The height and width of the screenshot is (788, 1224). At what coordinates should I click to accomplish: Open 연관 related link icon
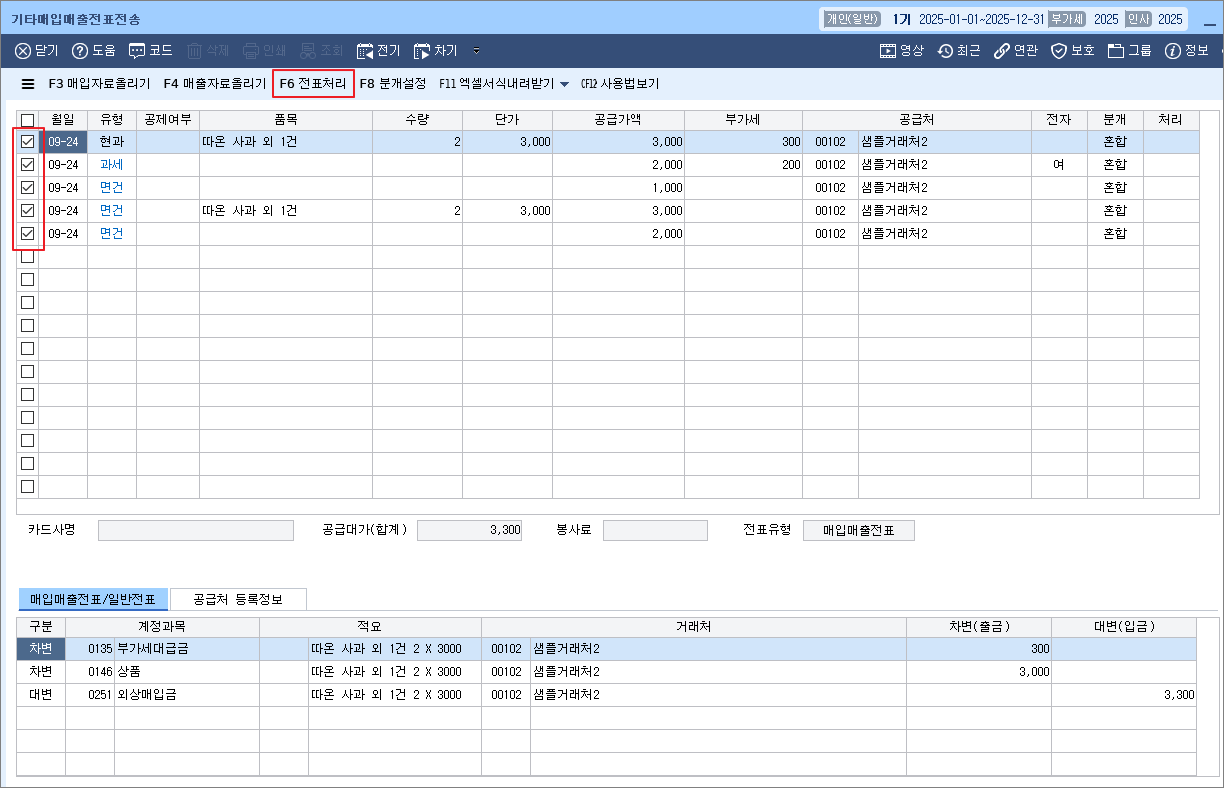(x=1001, y=50)
